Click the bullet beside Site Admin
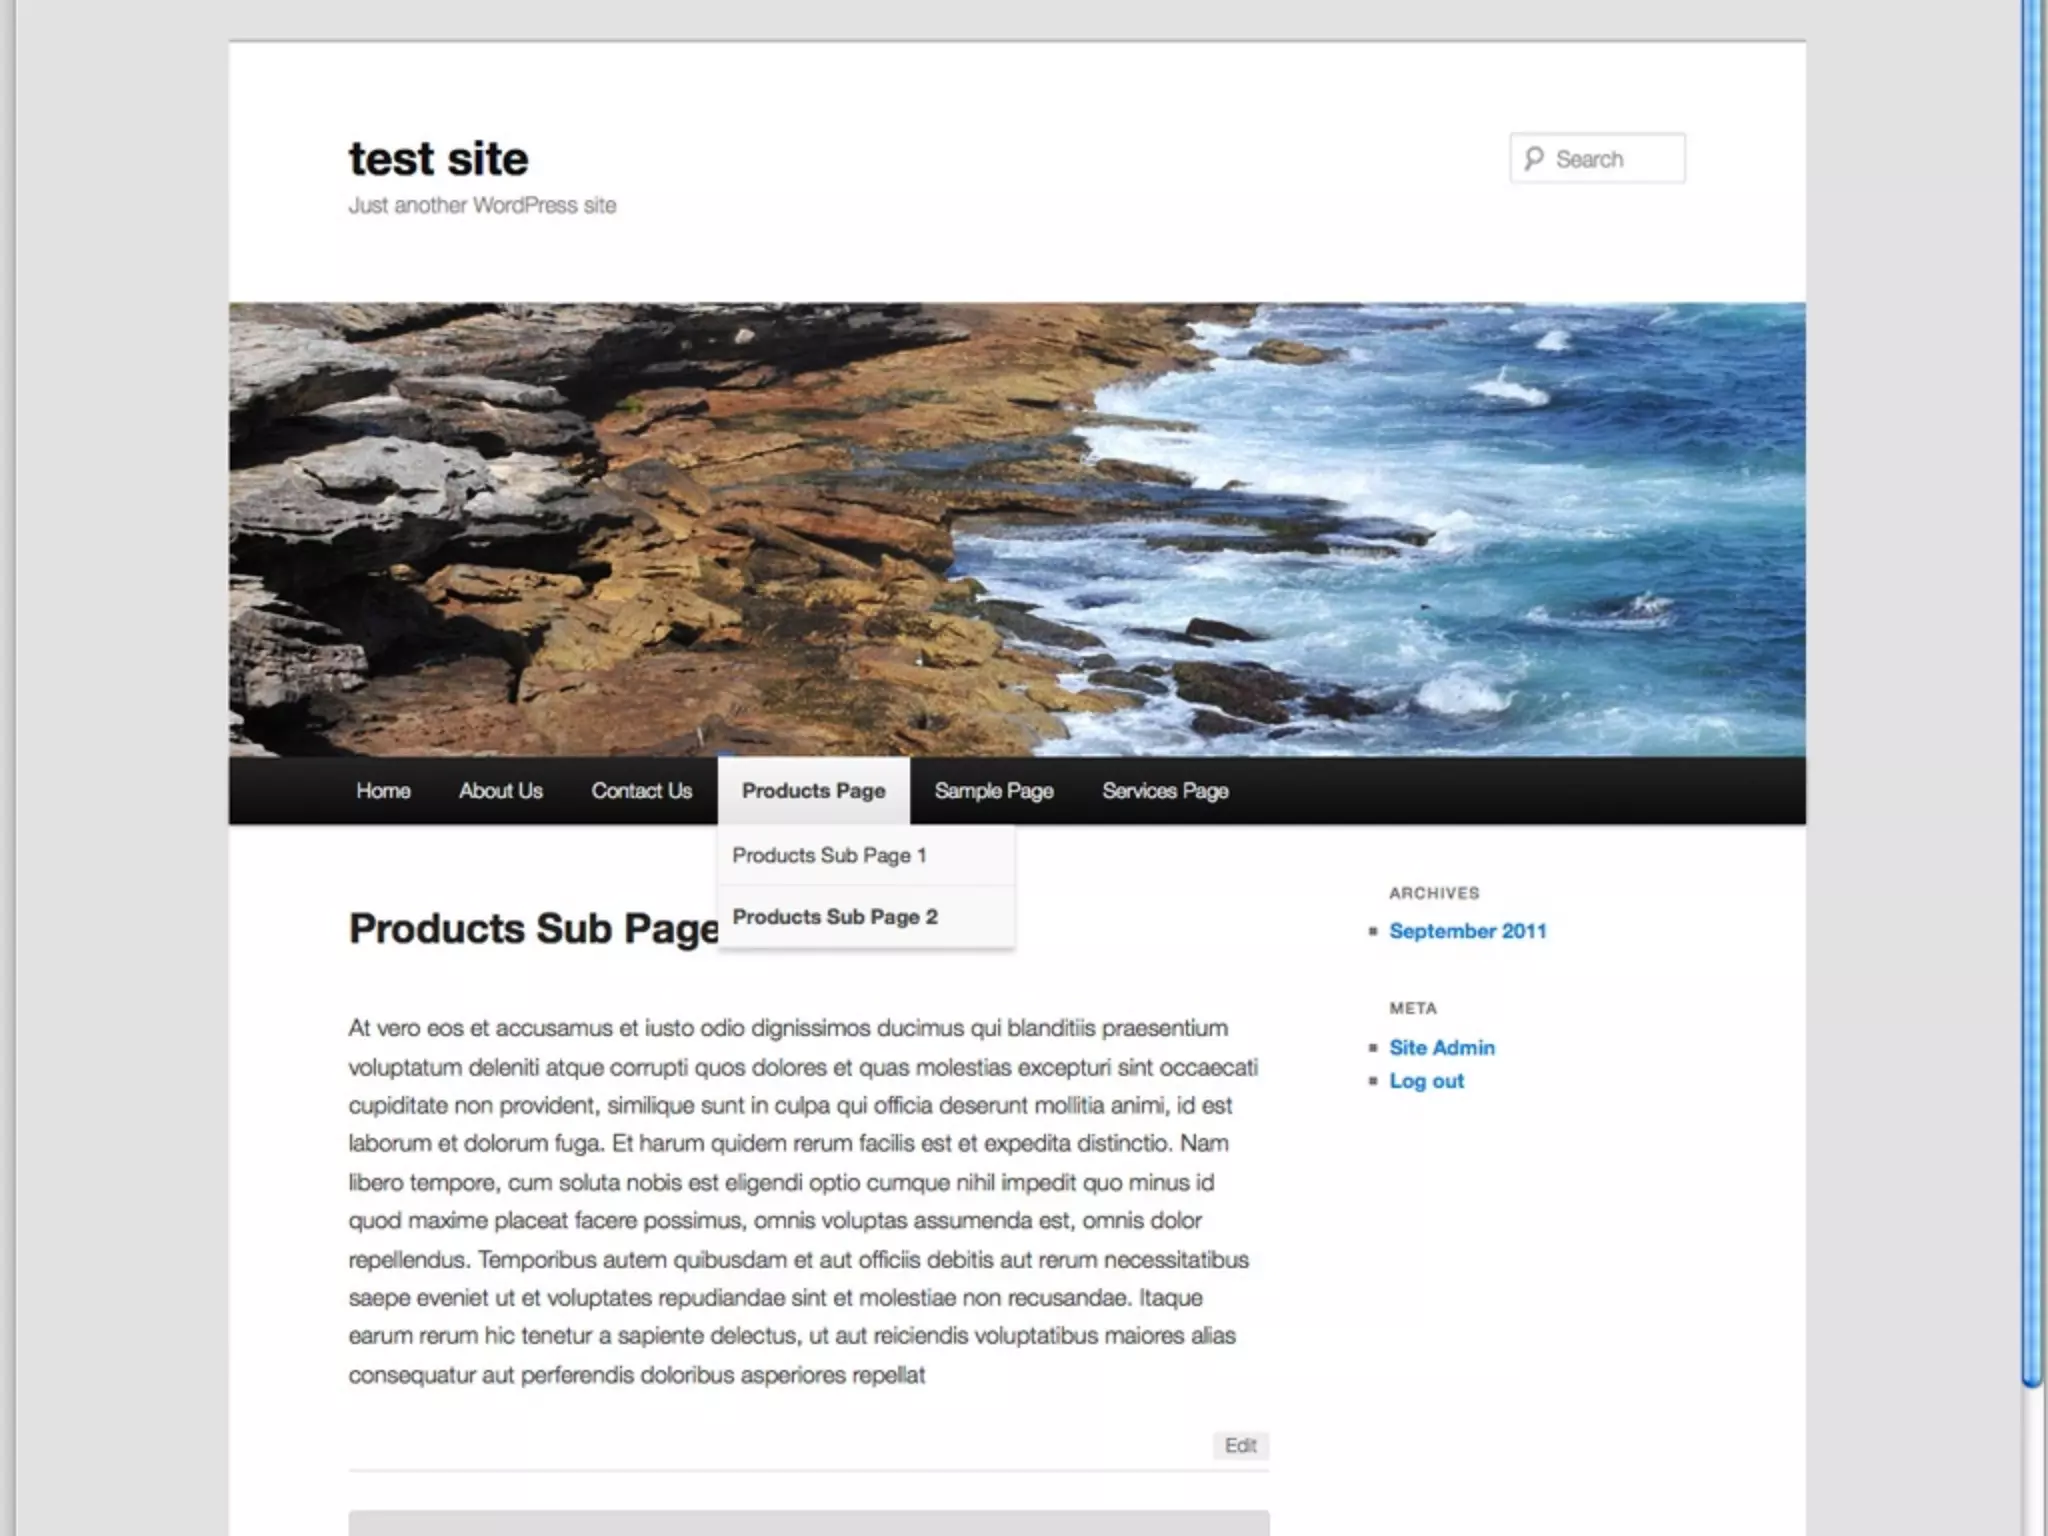2048x1536 pixels. tap(1373, 1048)
